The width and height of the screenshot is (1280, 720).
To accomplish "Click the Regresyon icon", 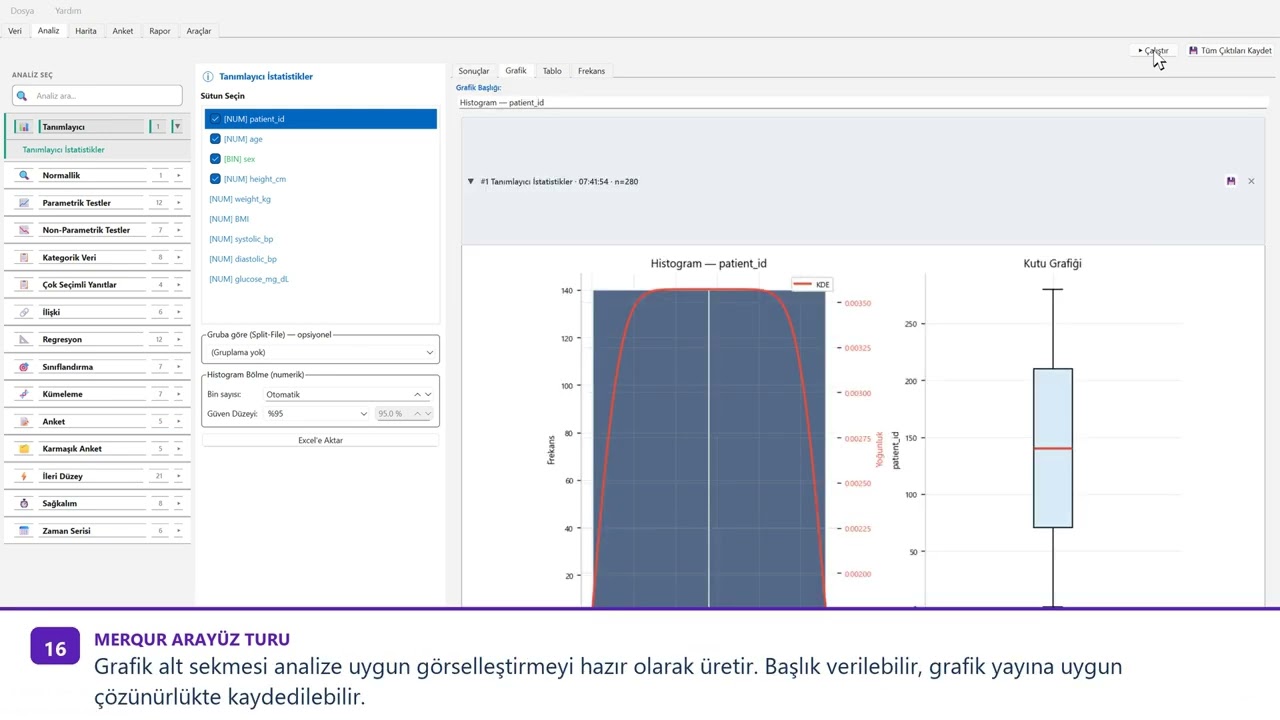I will click(x=25, y=340).
